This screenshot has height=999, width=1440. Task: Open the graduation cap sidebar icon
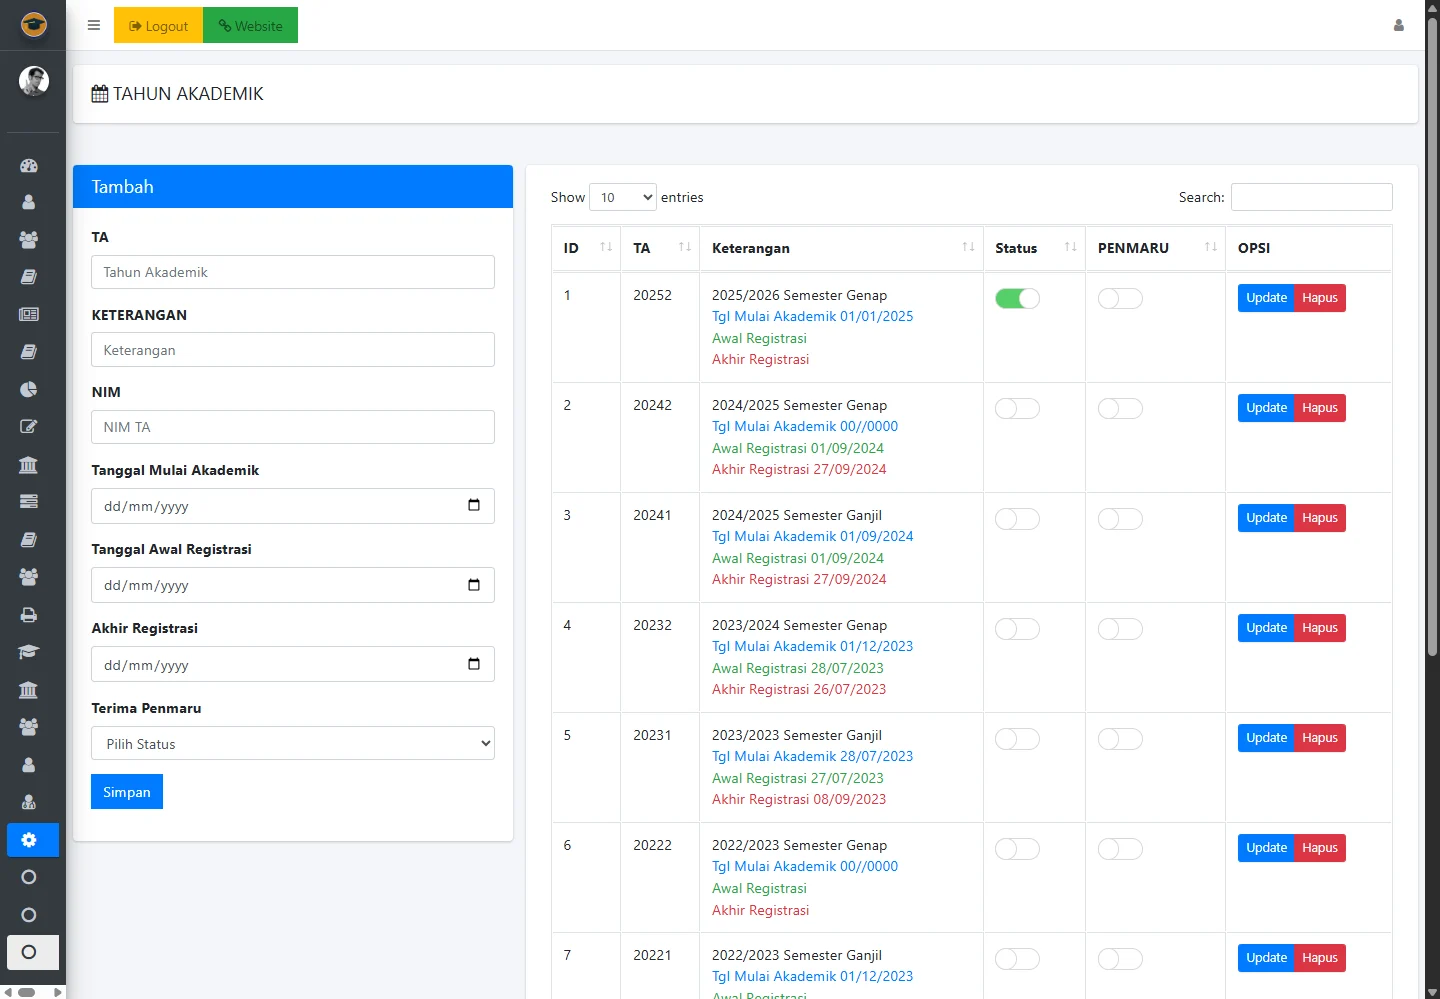click(29, 652)
